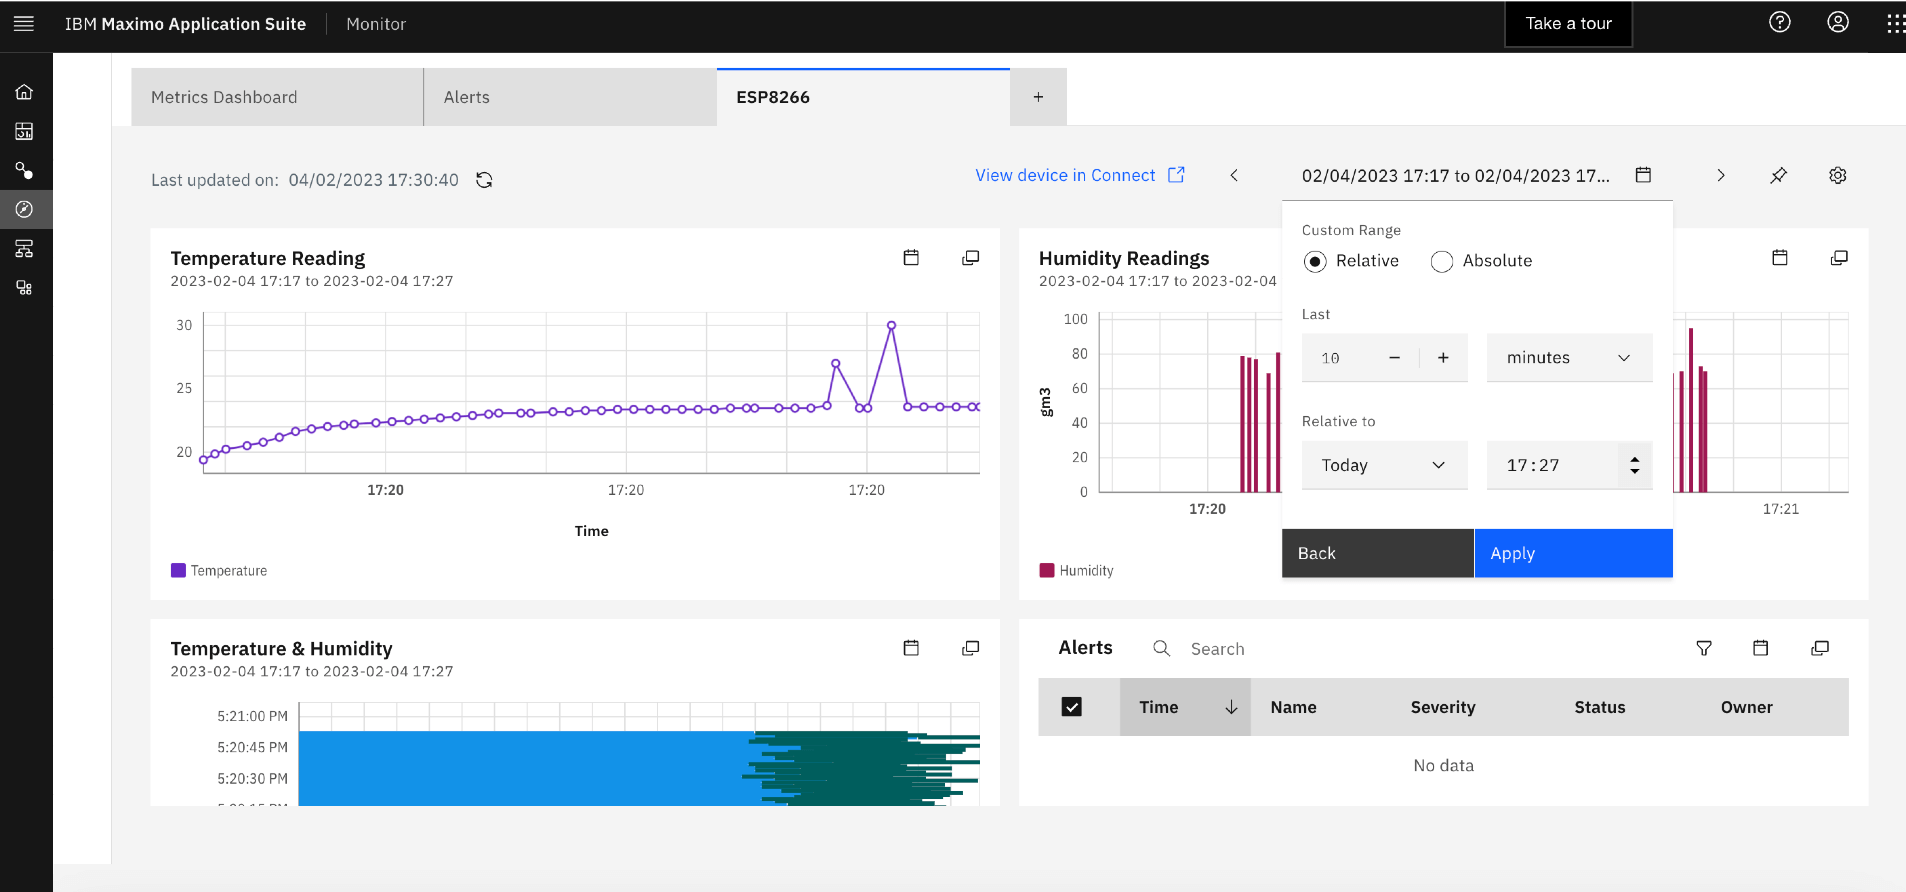
Task: Refresh the last updated timestamp
Action: (484, 180)
